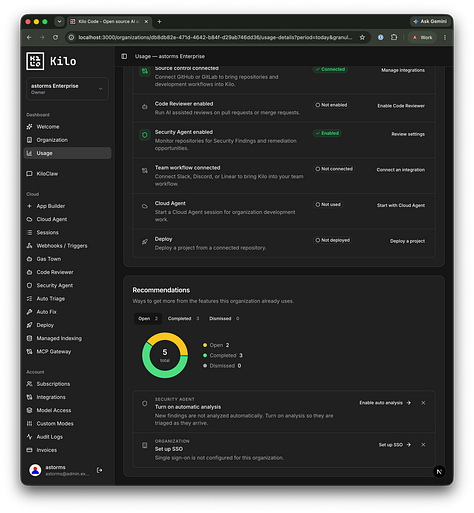
Task: Close the Kilo Code browser tab
Action: tap(146, 22)
